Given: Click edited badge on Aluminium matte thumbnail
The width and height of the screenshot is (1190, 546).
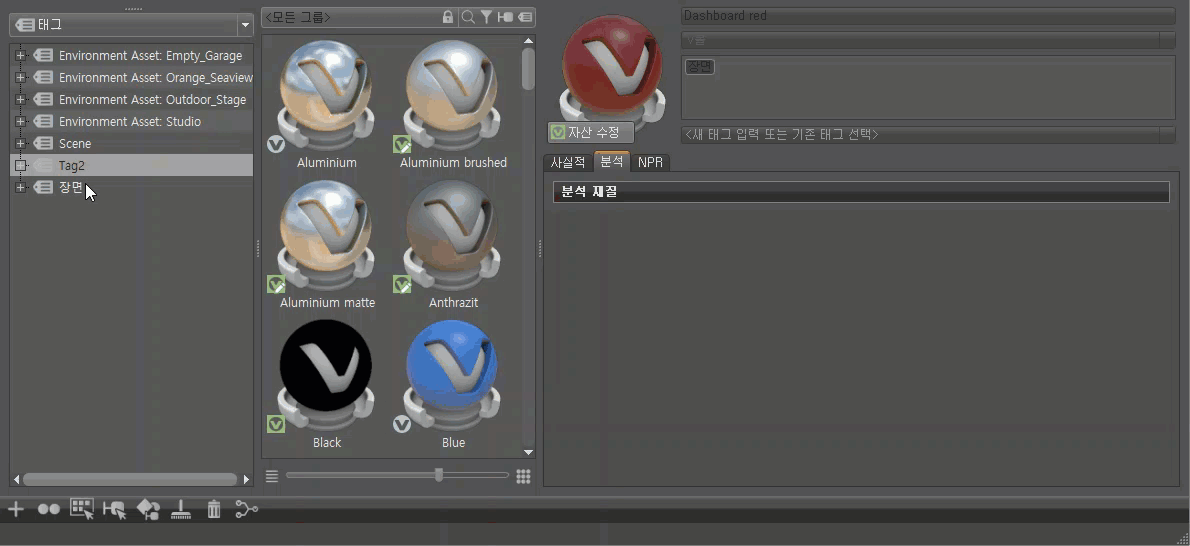Looking at the screenshot, I should pos(275,284).
